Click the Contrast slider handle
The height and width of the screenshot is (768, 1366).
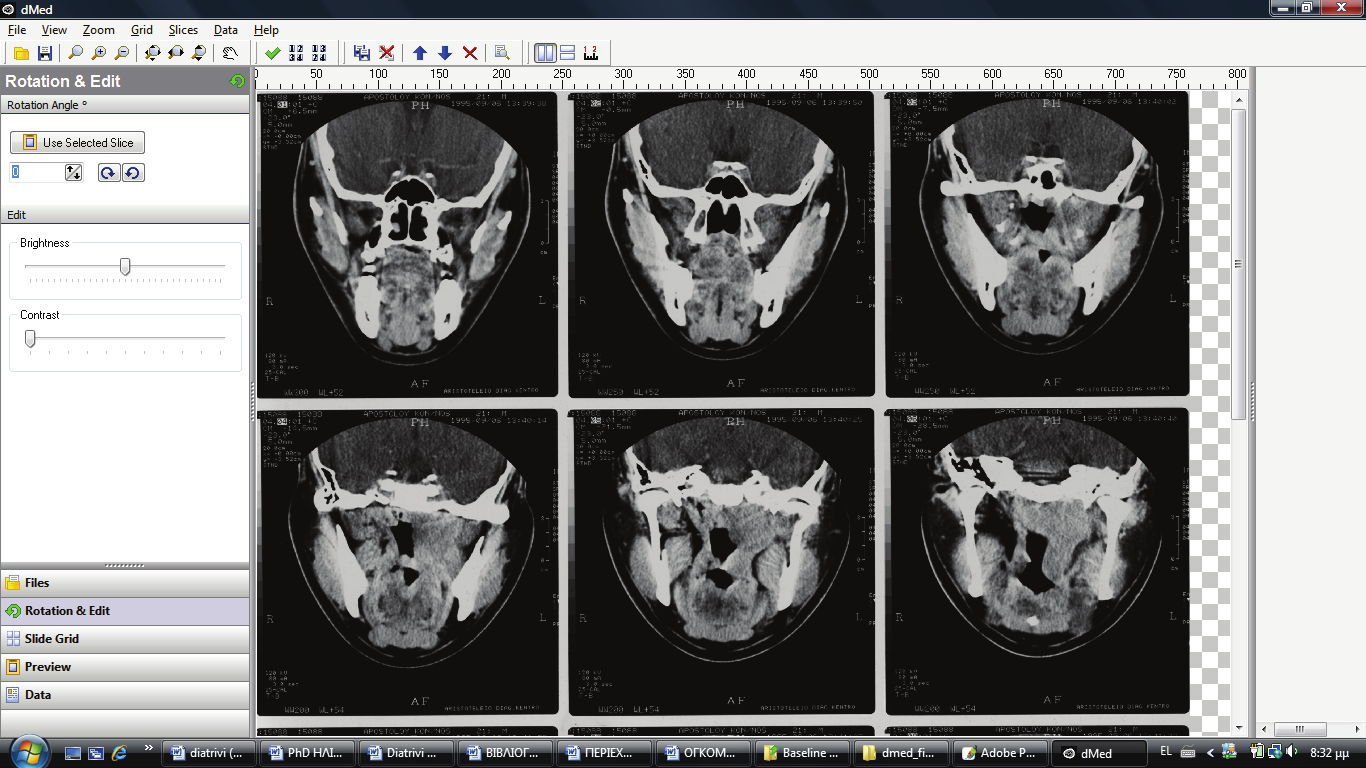pos(30,339)
